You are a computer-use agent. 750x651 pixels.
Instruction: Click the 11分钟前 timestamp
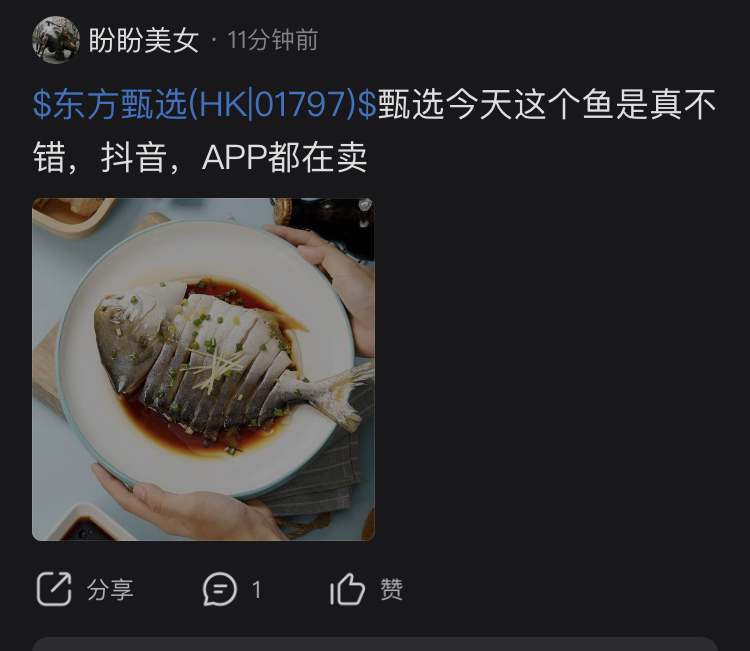tap(272, 40)
